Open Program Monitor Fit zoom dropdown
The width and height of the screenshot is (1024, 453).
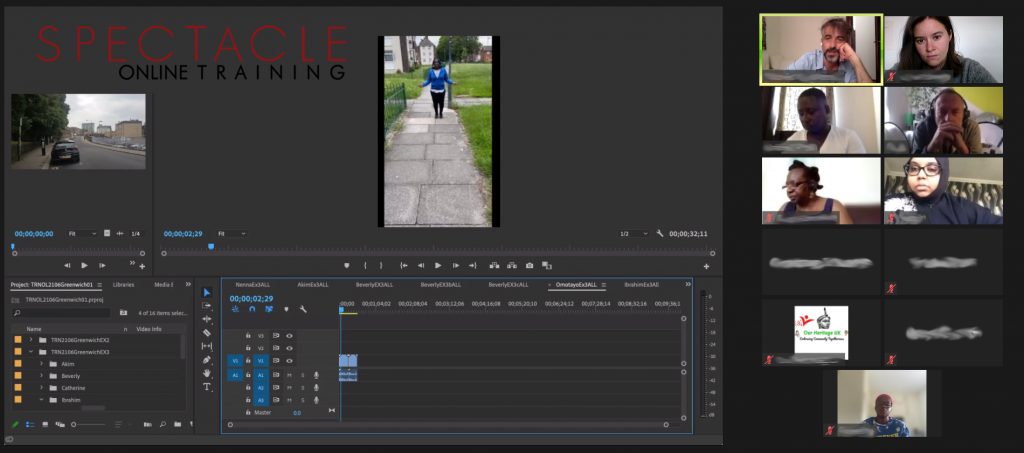(231, 234)
